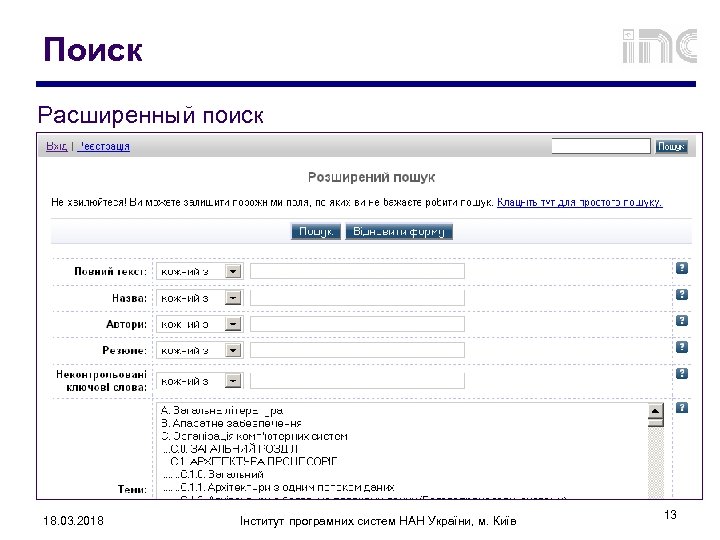Select topic C.1. АРХІТЕКТУРА ПРОЦЕСОРІВ
The image size is (720, 540).
[x=253, y=461]
